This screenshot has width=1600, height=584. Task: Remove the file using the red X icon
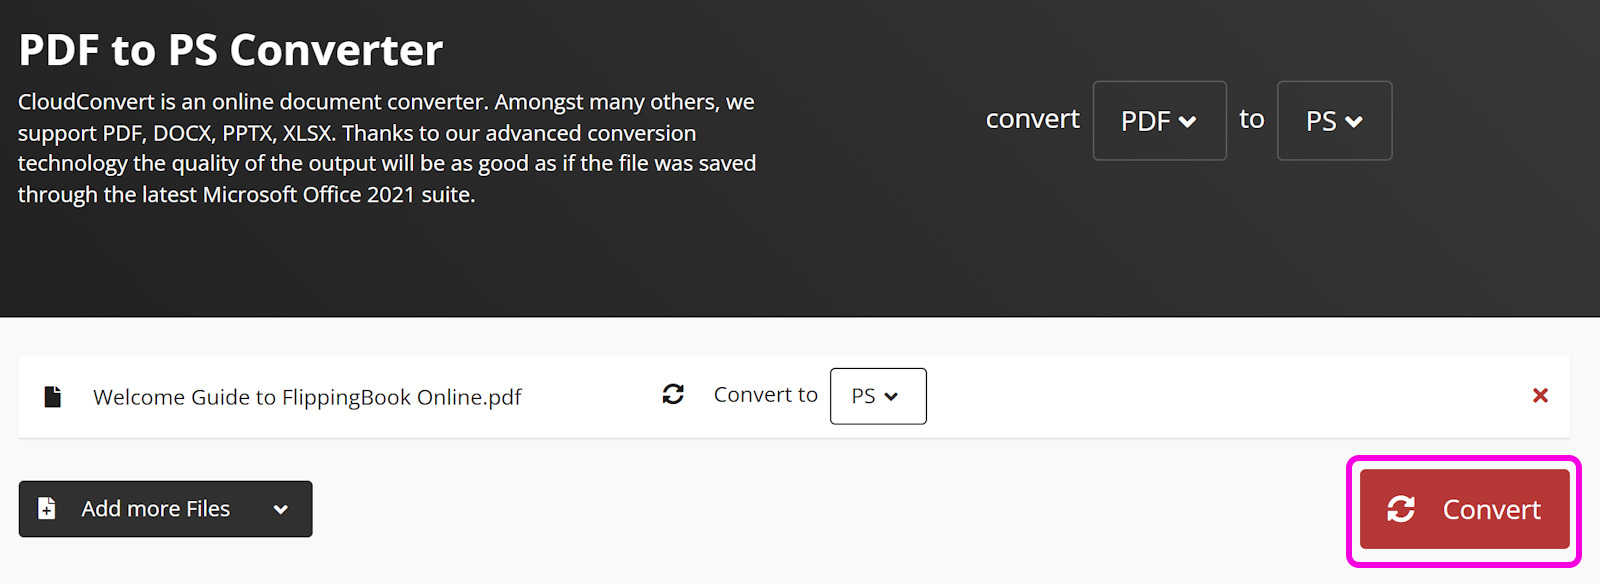[1540, 396]
